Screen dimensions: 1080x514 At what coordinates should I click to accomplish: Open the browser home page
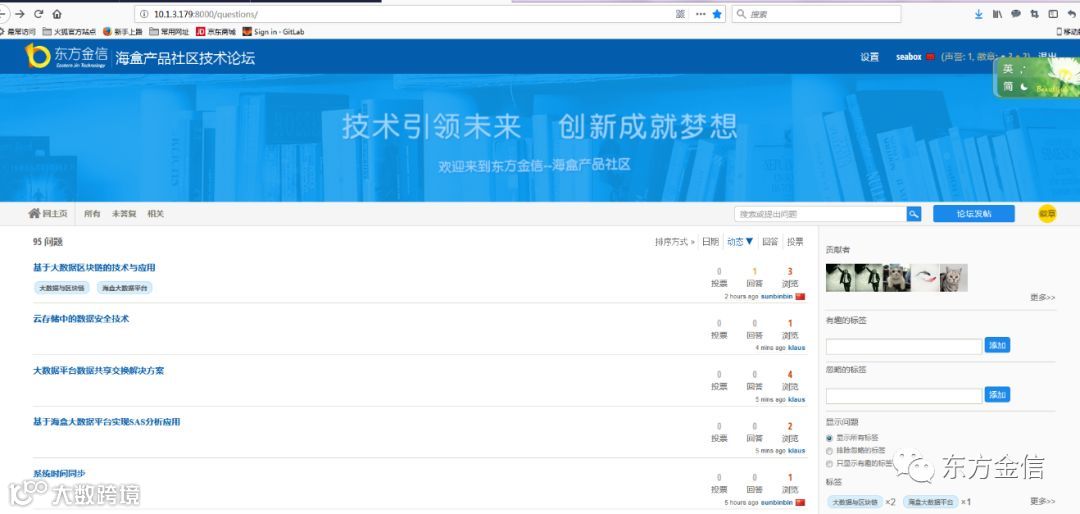point(56,14)
